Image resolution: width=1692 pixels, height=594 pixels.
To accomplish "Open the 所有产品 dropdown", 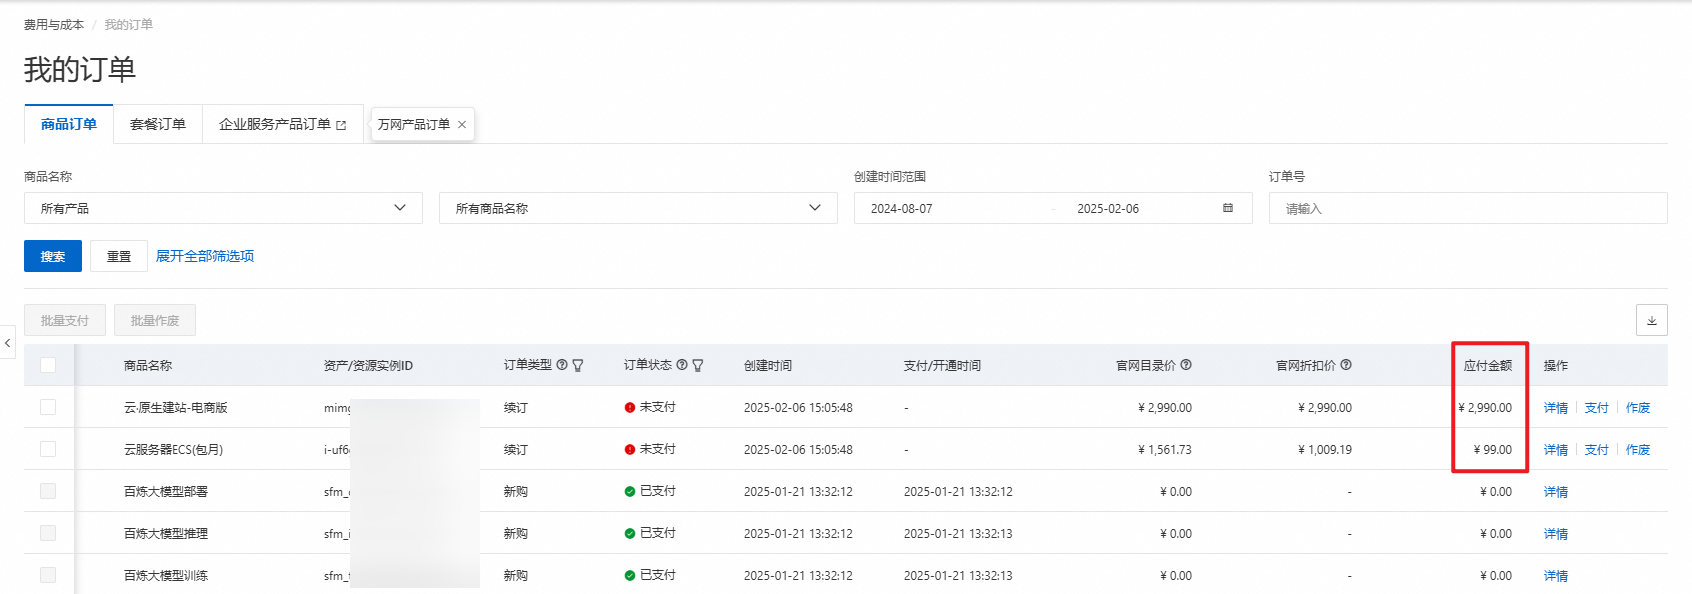I will click(223, 208).
